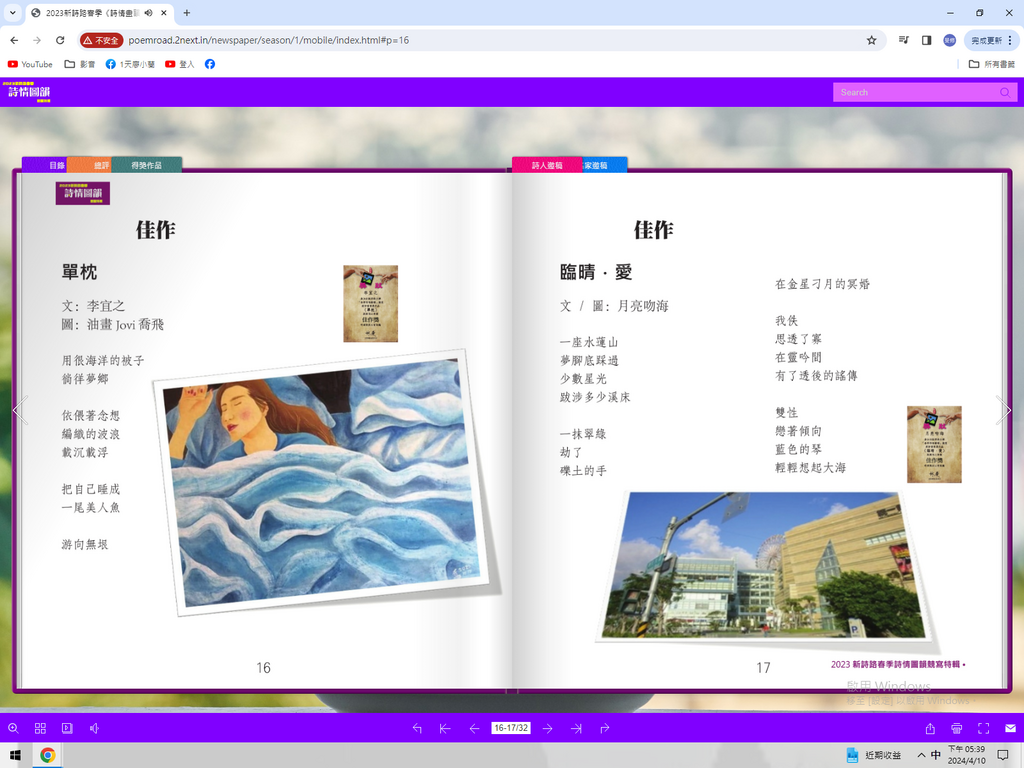Go to previous page using toolbar arrow
Viewport: 1024px width, 768px height.
click(x=474, y=728)
